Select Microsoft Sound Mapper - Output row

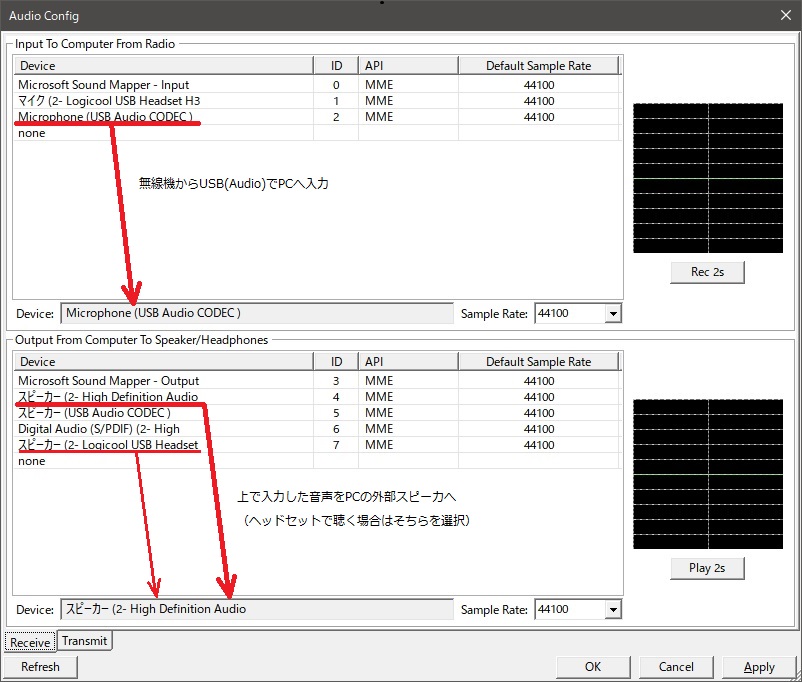(108, 381)
